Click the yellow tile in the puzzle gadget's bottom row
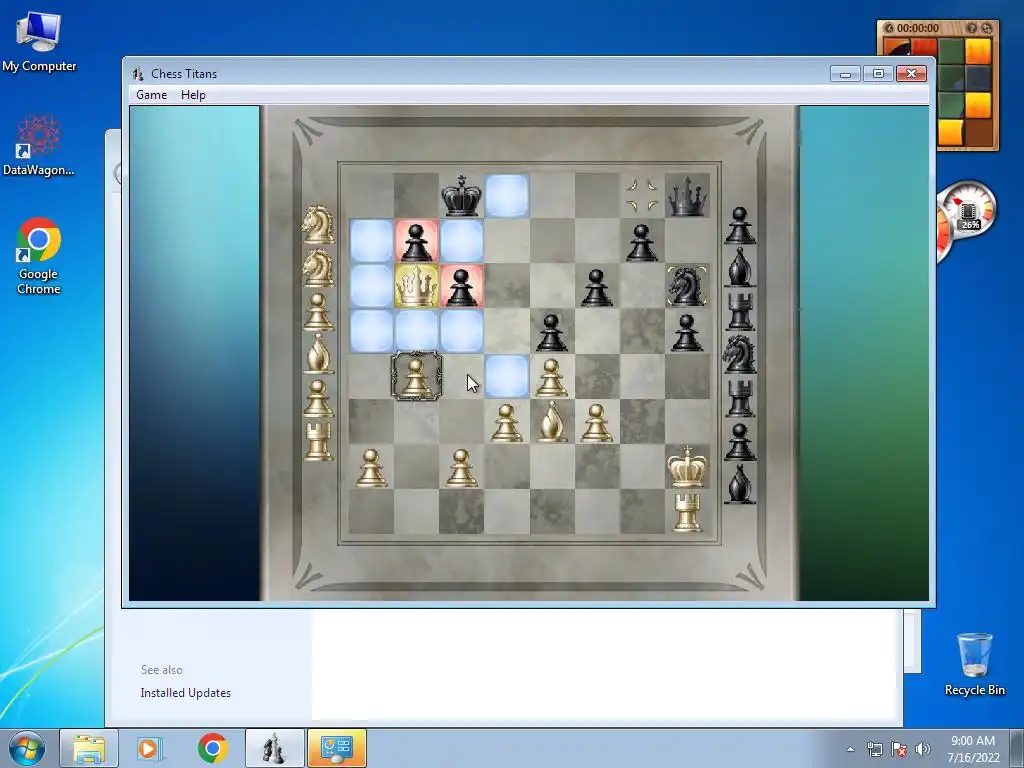The image size is (1024, 768). (x=951, y=133)
